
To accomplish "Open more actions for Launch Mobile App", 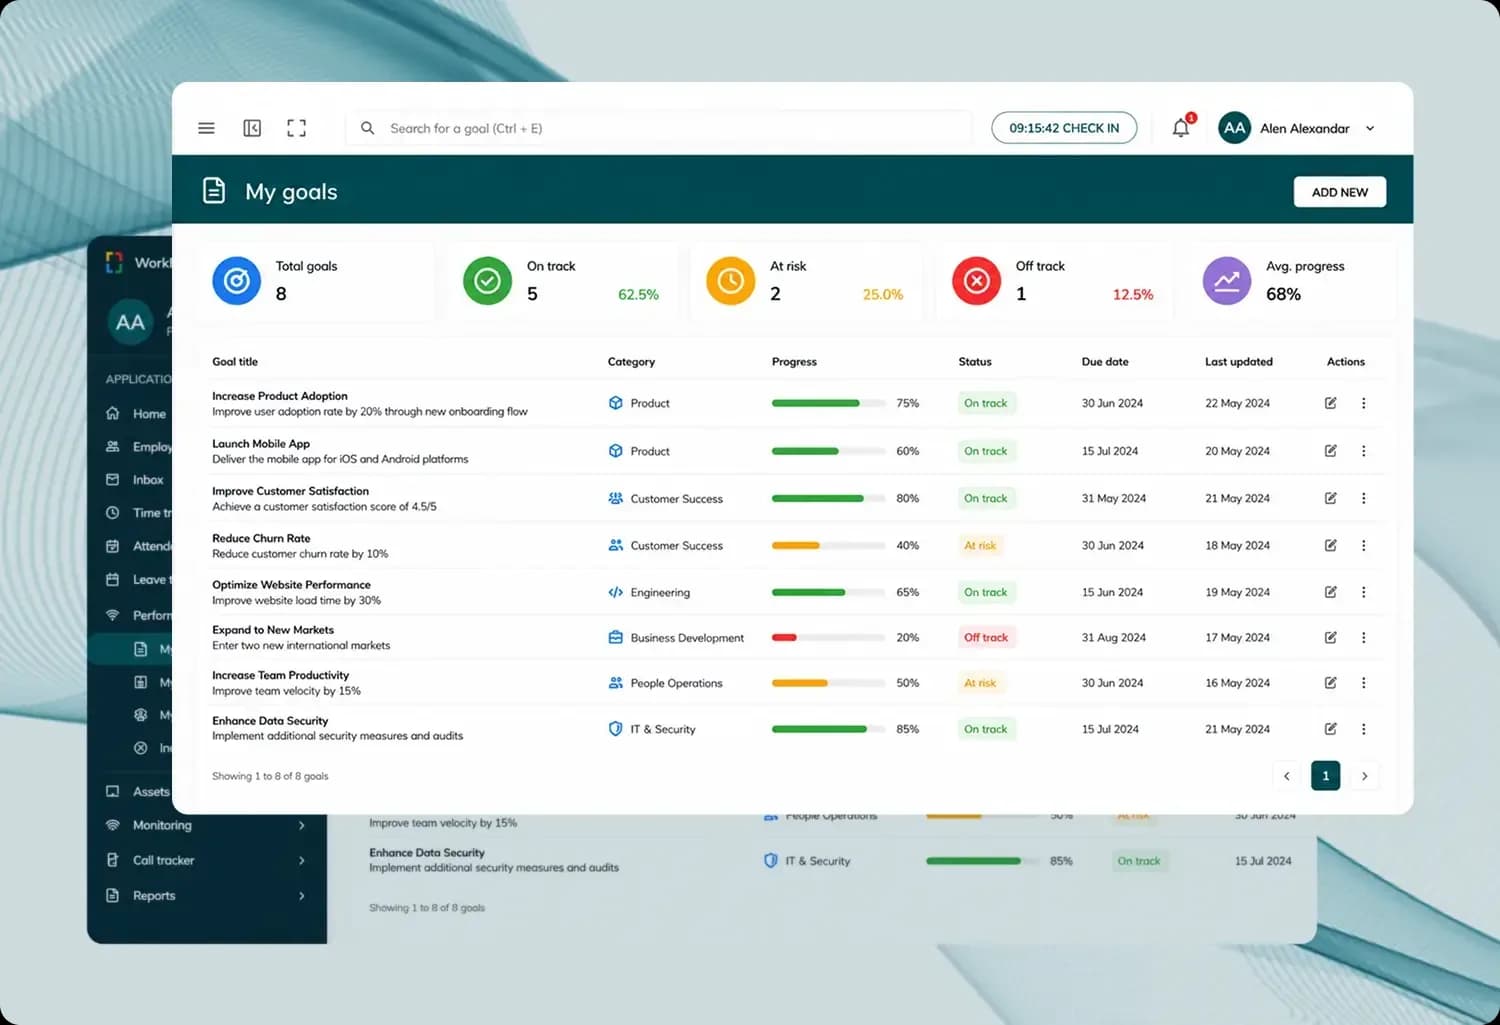I will point(1363,451).
